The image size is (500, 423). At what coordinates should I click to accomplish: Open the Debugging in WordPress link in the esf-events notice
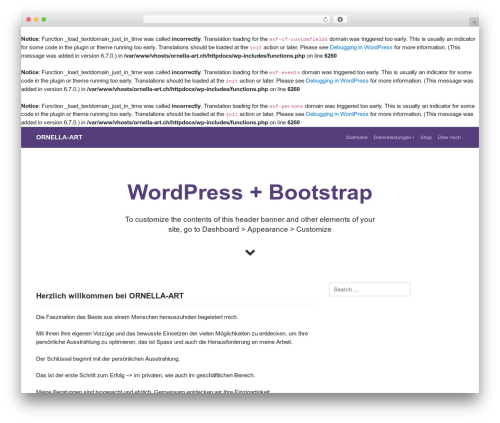pos(337,81)
